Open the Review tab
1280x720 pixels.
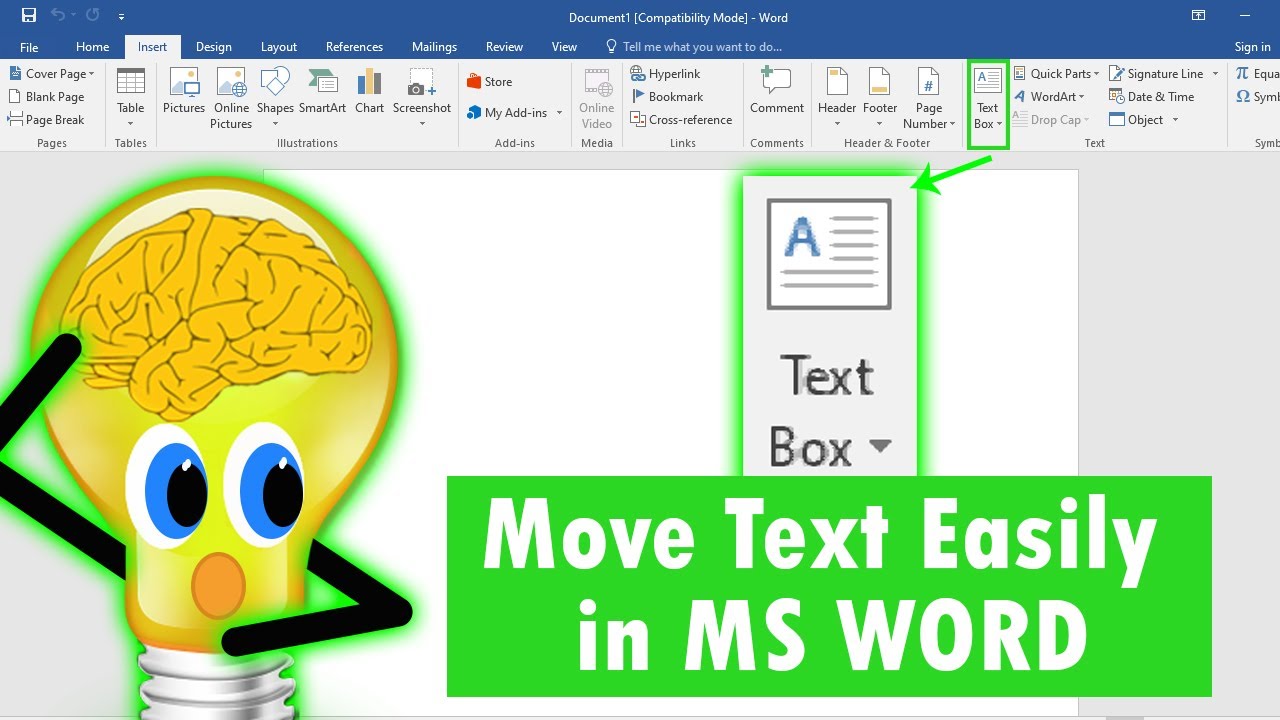point(504,47)
